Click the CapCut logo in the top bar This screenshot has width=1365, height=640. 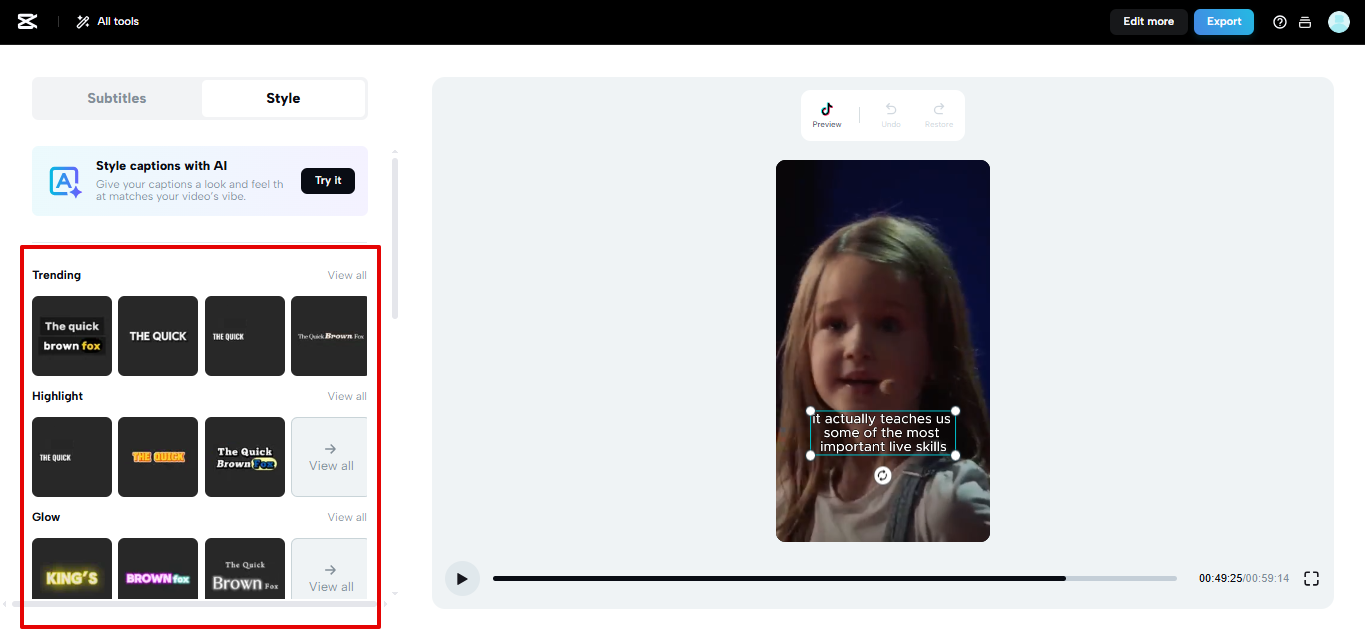click(x=27, y=21)
